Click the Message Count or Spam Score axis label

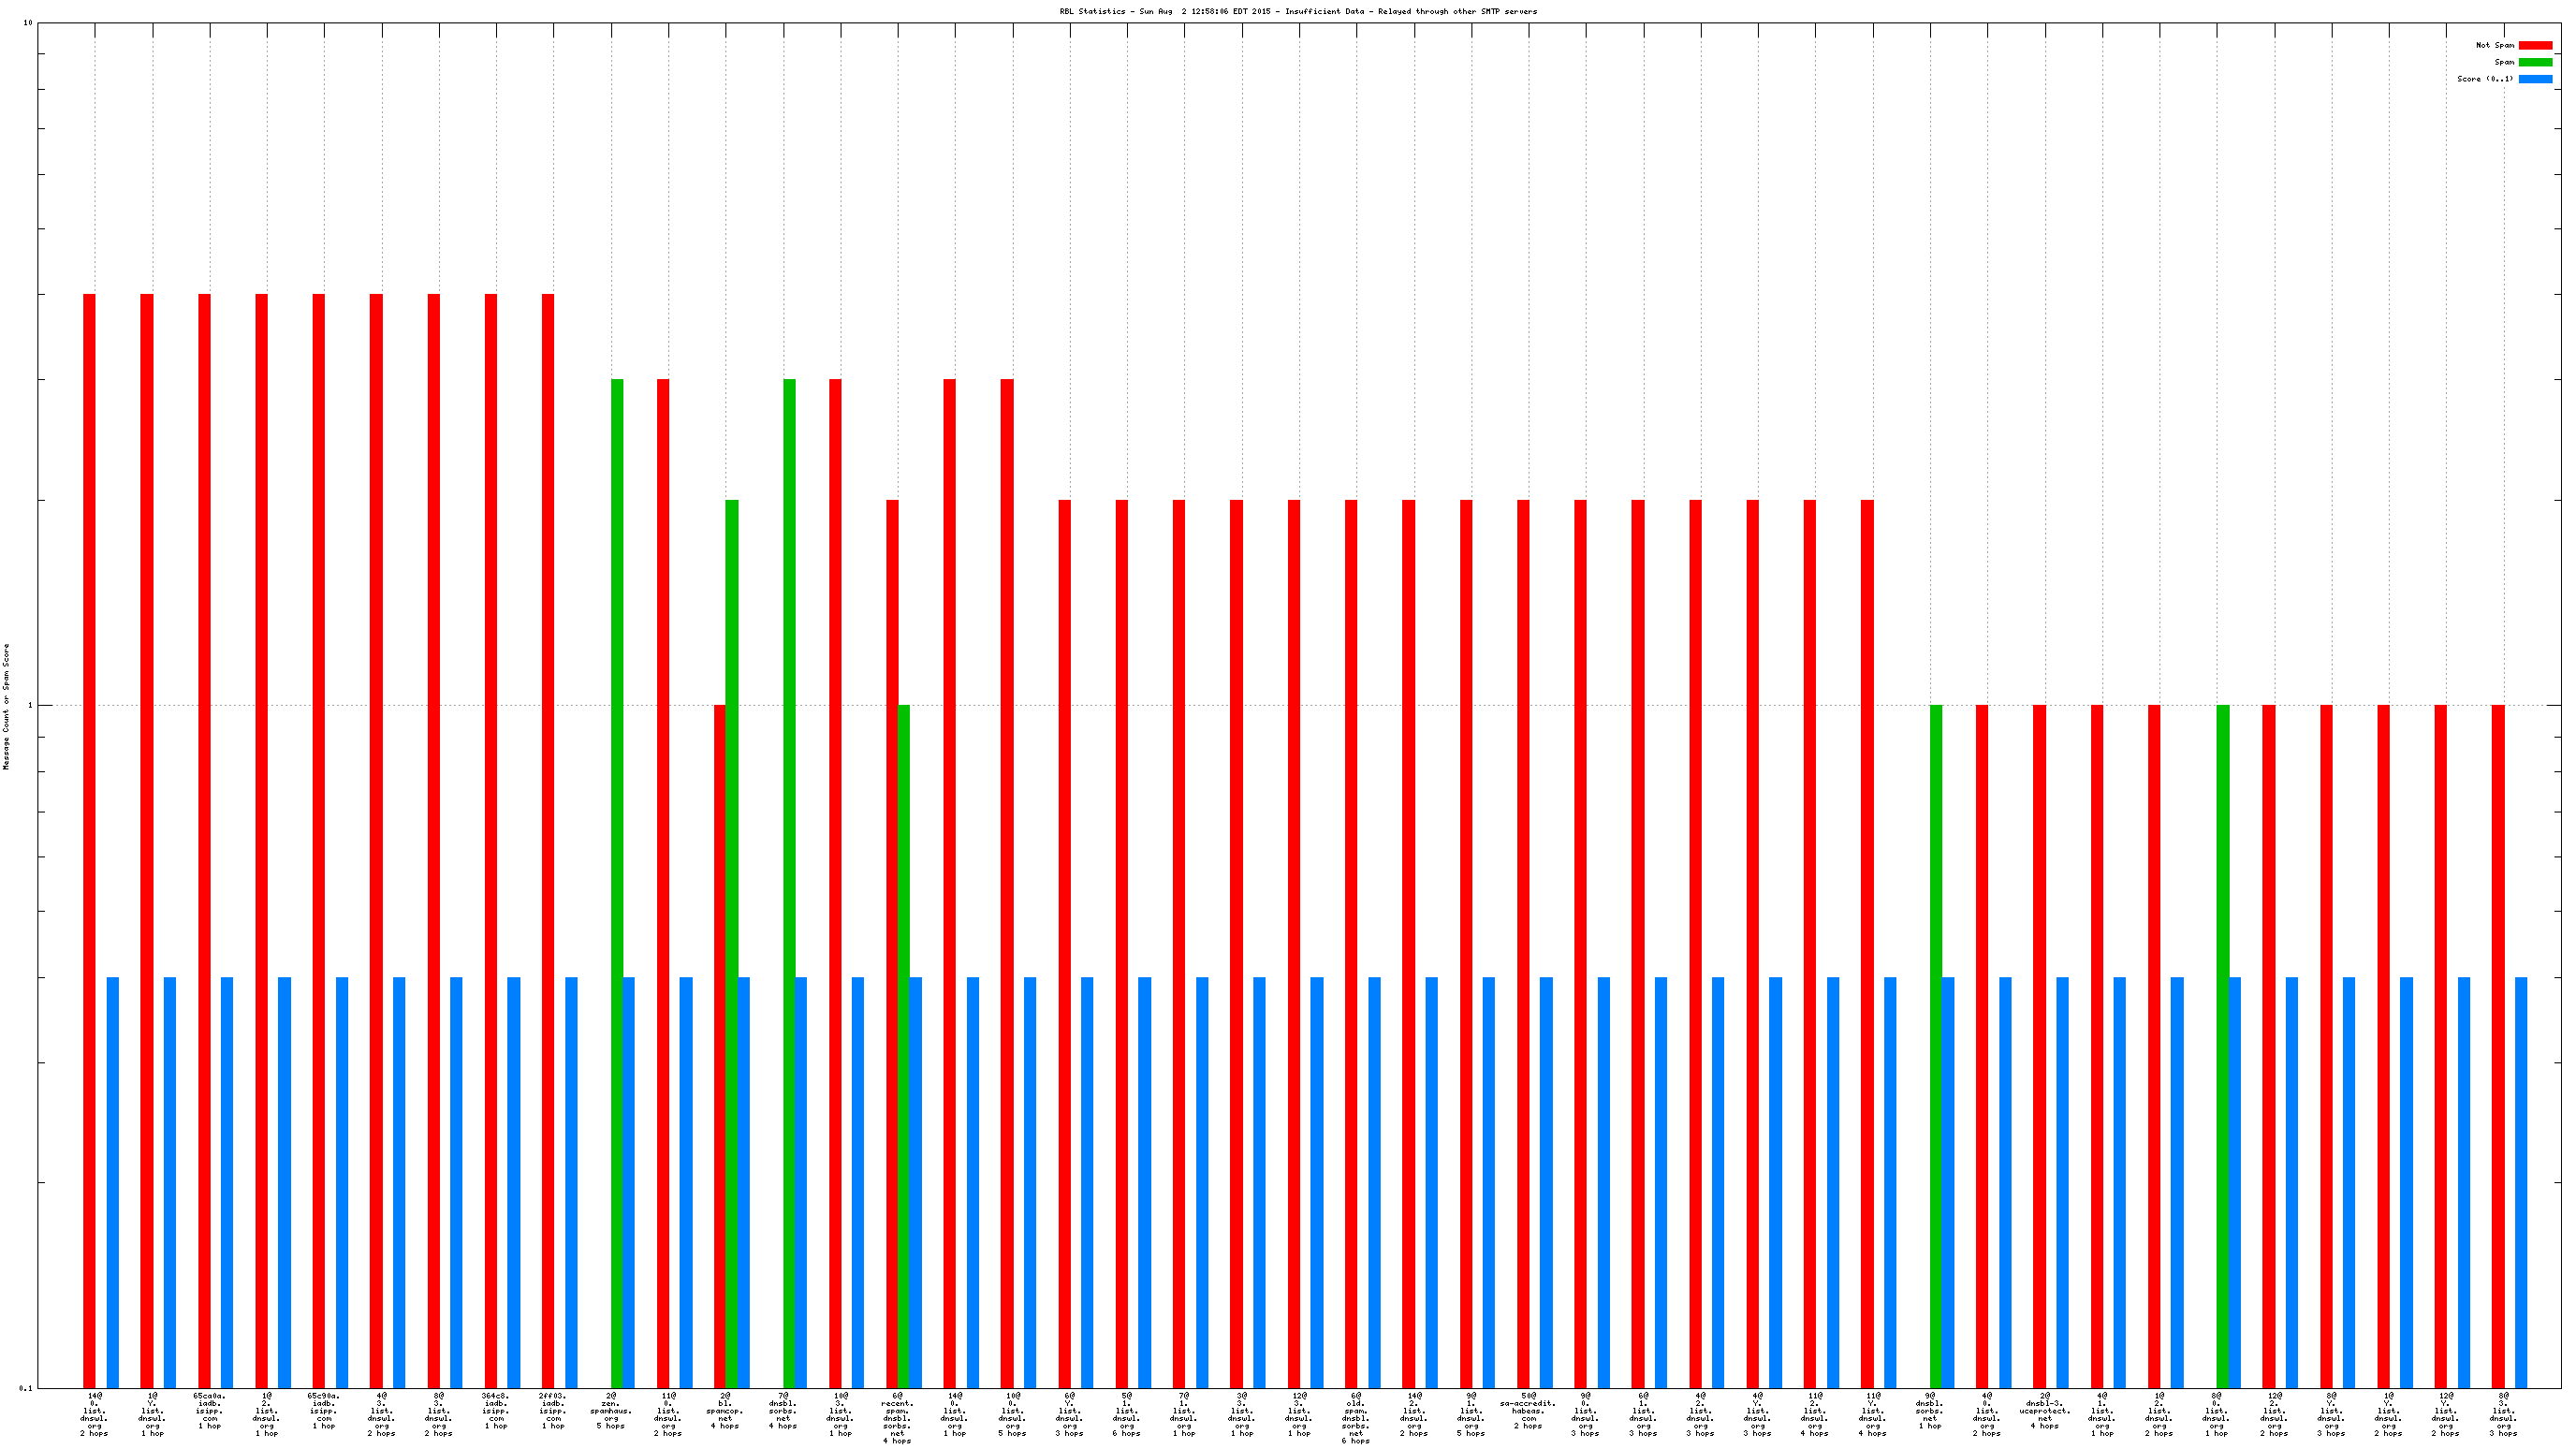(x=6, y=706)
